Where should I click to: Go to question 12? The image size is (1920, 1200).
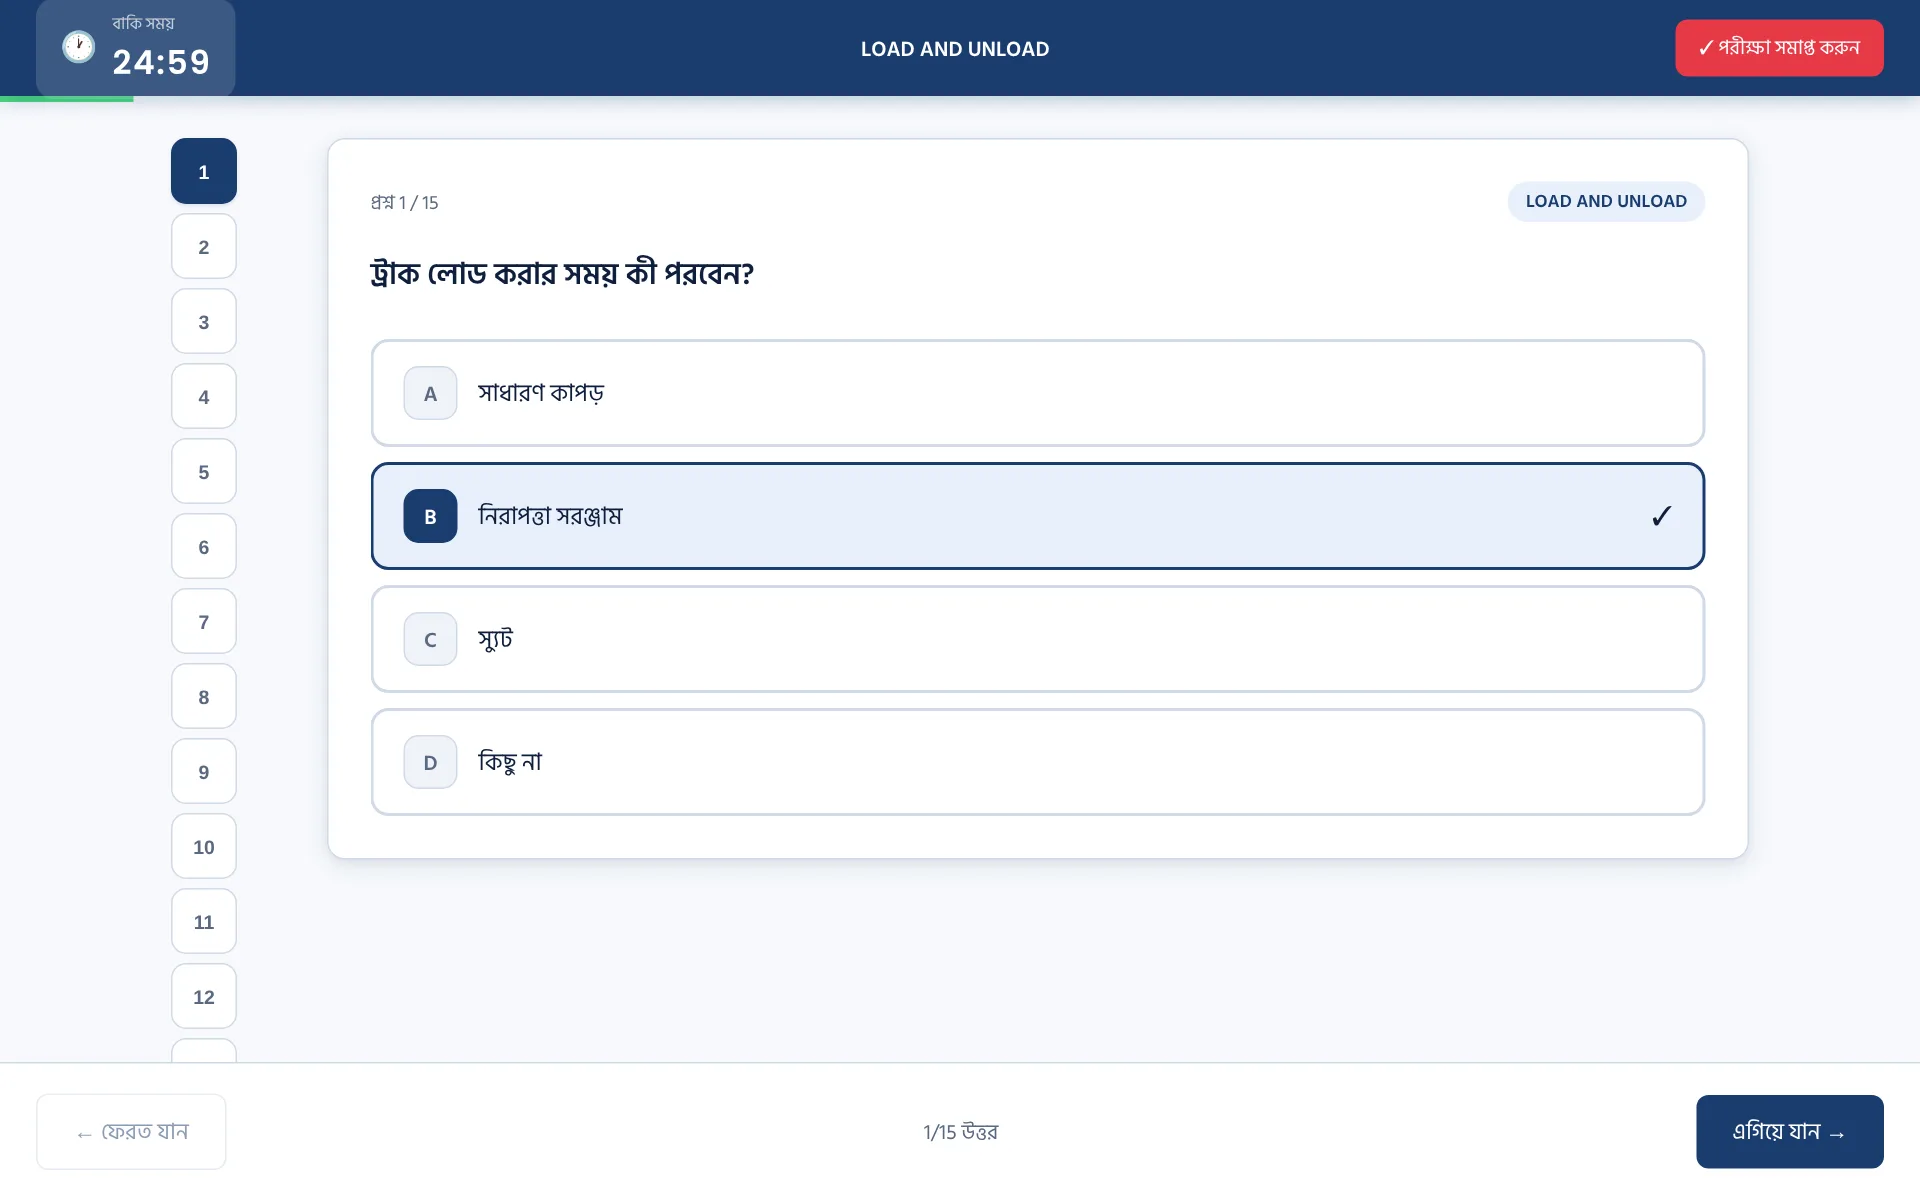pyautogui.click(x=204, y=996)
